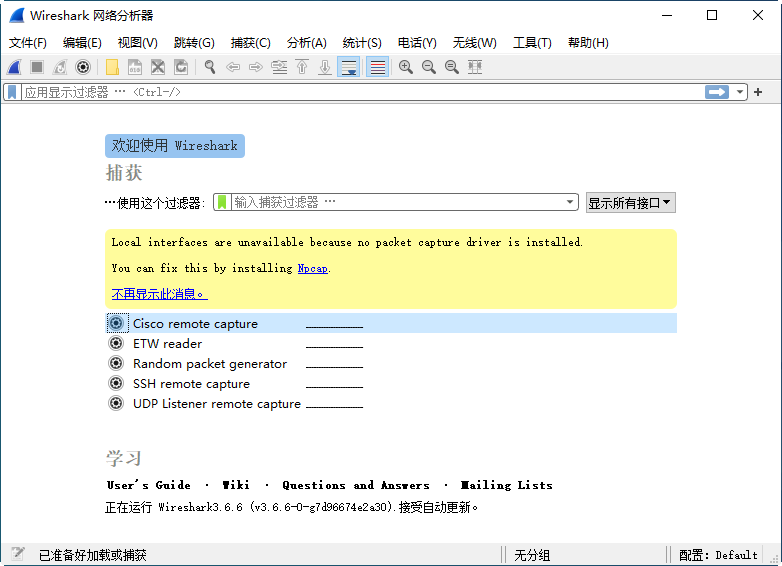Image resolution: width=782 pixels, height=566 pixels.
Task: Expand the capture filter dropdown arrow
Action: 570,202
